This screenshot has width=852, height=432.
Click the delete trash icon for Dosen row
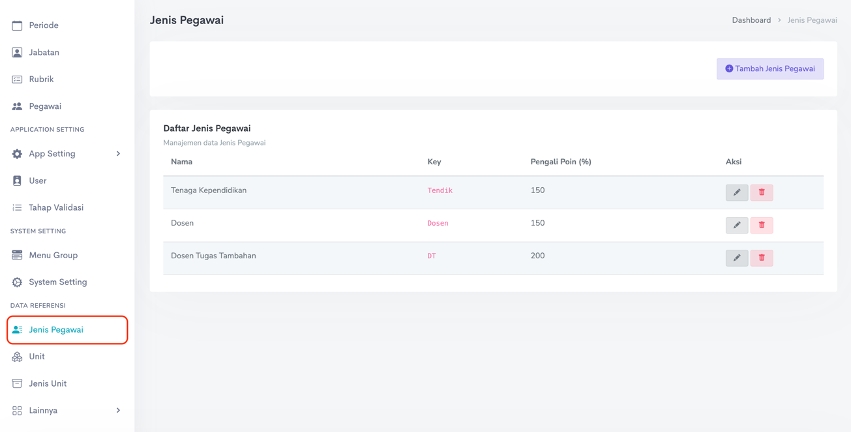[761, 225]
